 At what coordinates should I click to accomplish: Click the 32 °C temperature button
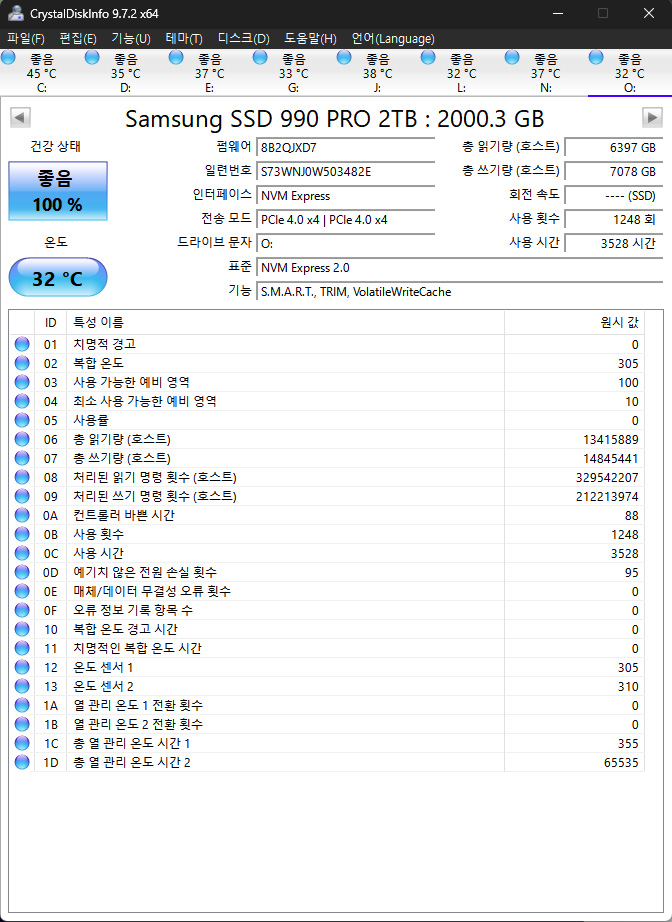click(x=58, y=278)
